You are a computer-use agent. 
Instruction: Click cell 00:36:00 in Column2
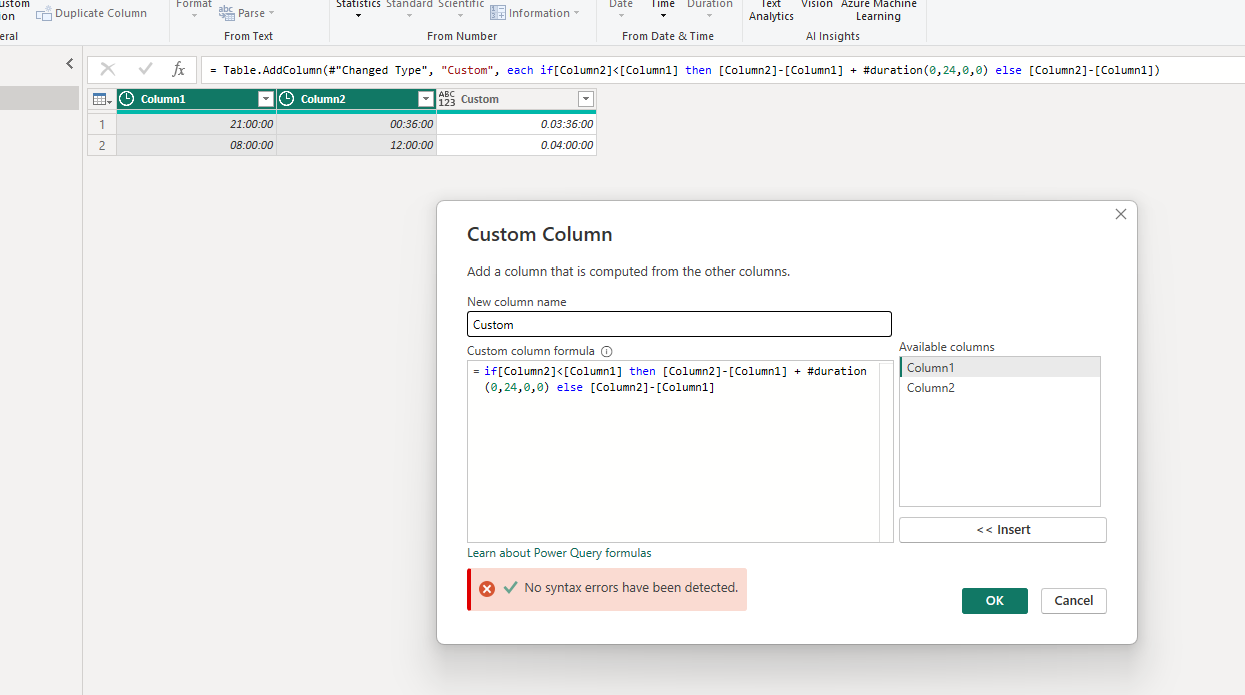click(357, 125)
